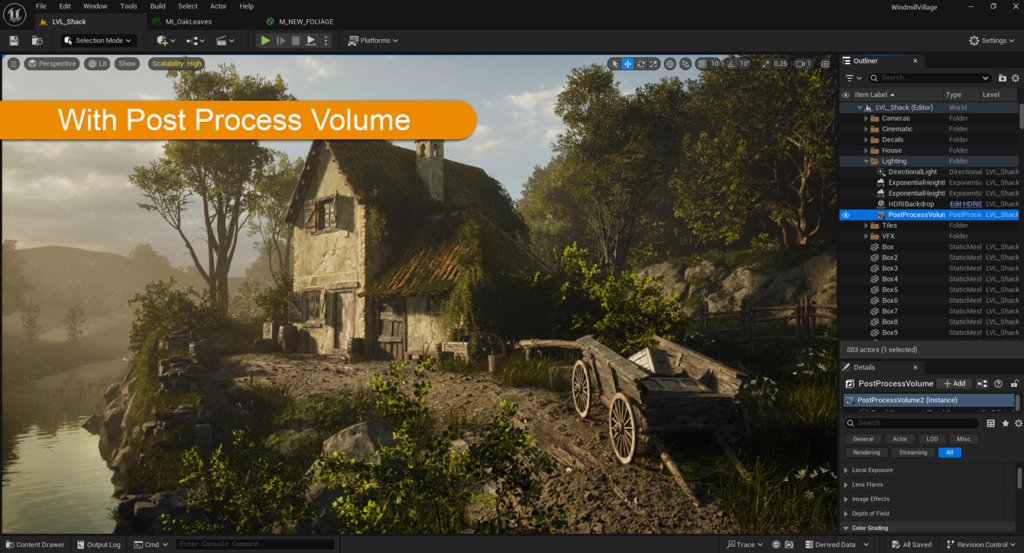Switch to the MI_OakLeaves tab
Screen dimensions: 1024x553
point(188,22)
